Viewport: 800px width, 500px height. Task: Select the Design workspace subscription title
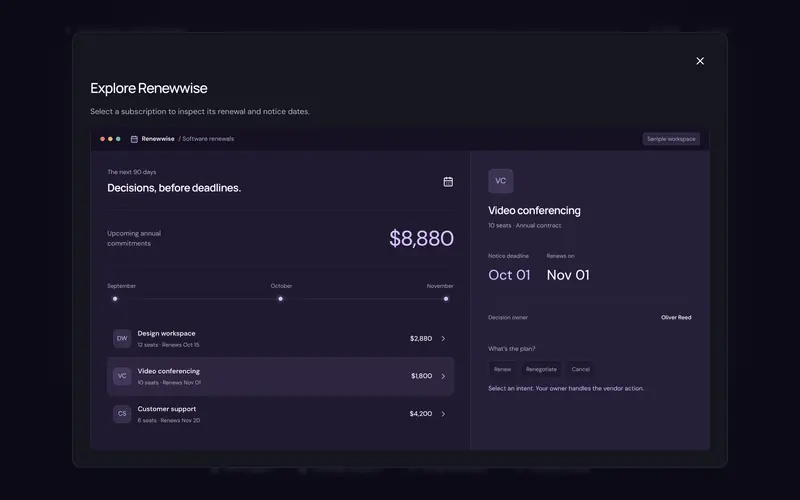[166, 333]
